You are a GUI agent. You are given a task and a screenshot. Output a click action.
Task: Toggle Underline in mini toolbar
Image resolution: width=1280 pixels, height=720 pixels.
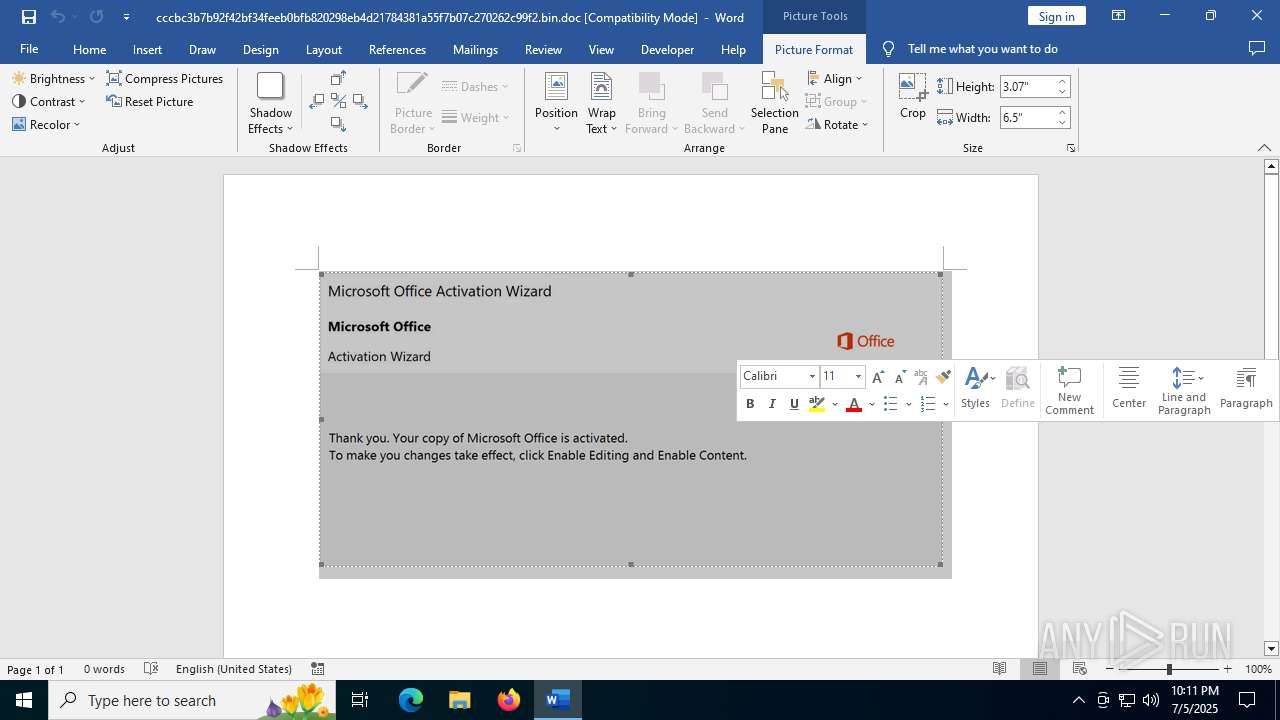[794, 404]
